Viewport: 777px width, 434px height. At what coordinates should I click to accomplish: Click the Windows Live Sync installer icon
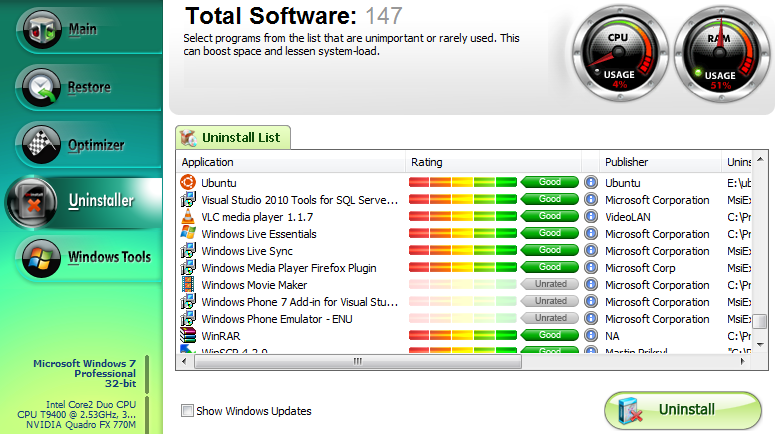pos(188,251)
